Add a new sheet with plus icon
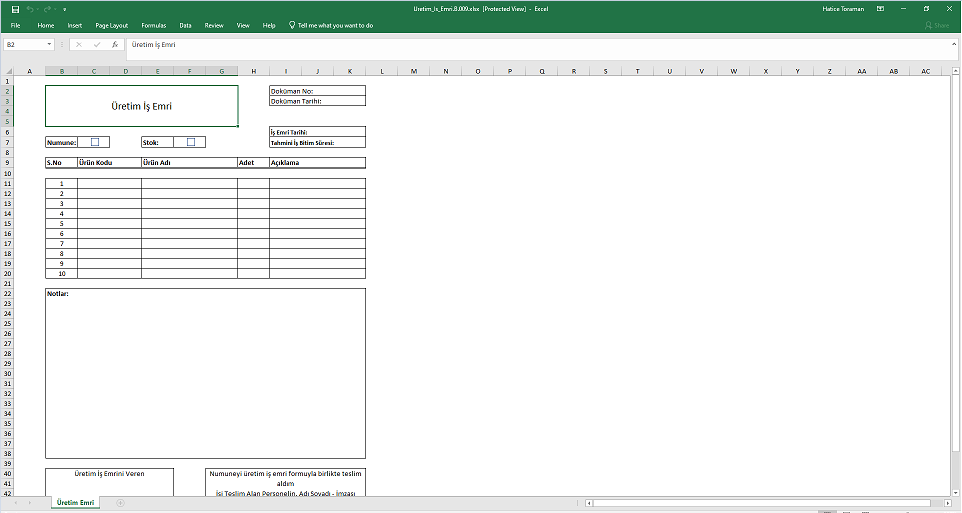The width and height of the screenshot is (962, 513). (x=120, y=503)
